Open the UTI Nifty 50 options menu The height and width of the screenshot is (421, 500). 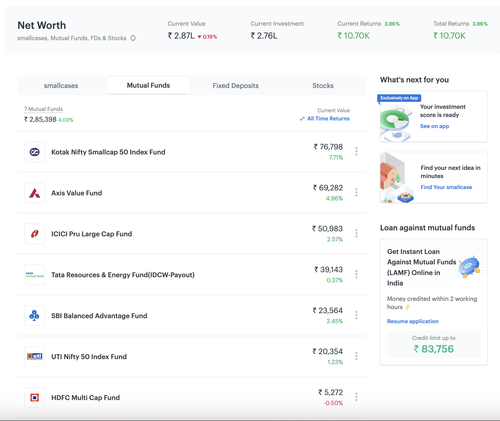(356, 356)
